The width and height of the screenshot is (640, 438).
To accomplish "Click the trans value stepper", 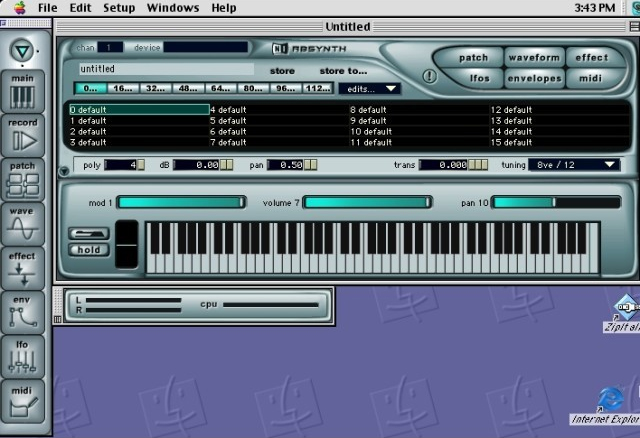I will [478, 165].
